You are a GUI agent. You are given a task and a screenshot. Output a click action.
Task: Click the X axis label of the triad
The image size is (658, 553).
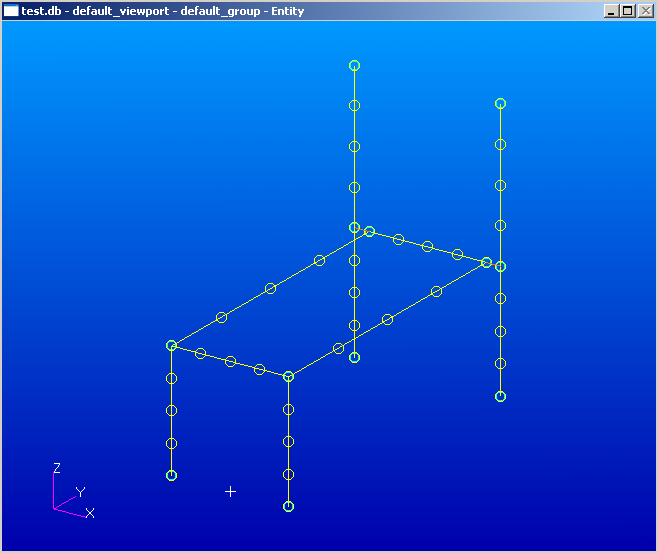coord(90,513)
